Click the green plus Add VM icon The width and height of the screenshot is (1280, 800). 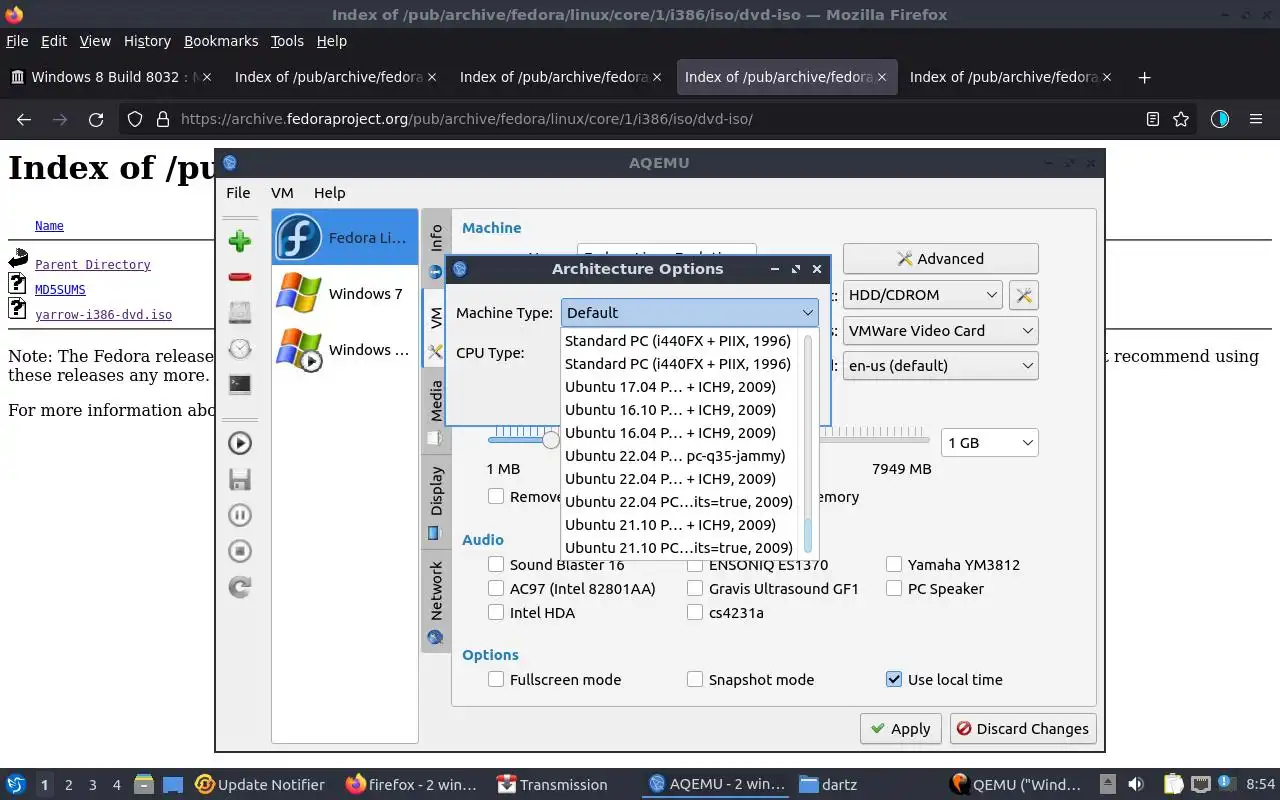point(240,241)
